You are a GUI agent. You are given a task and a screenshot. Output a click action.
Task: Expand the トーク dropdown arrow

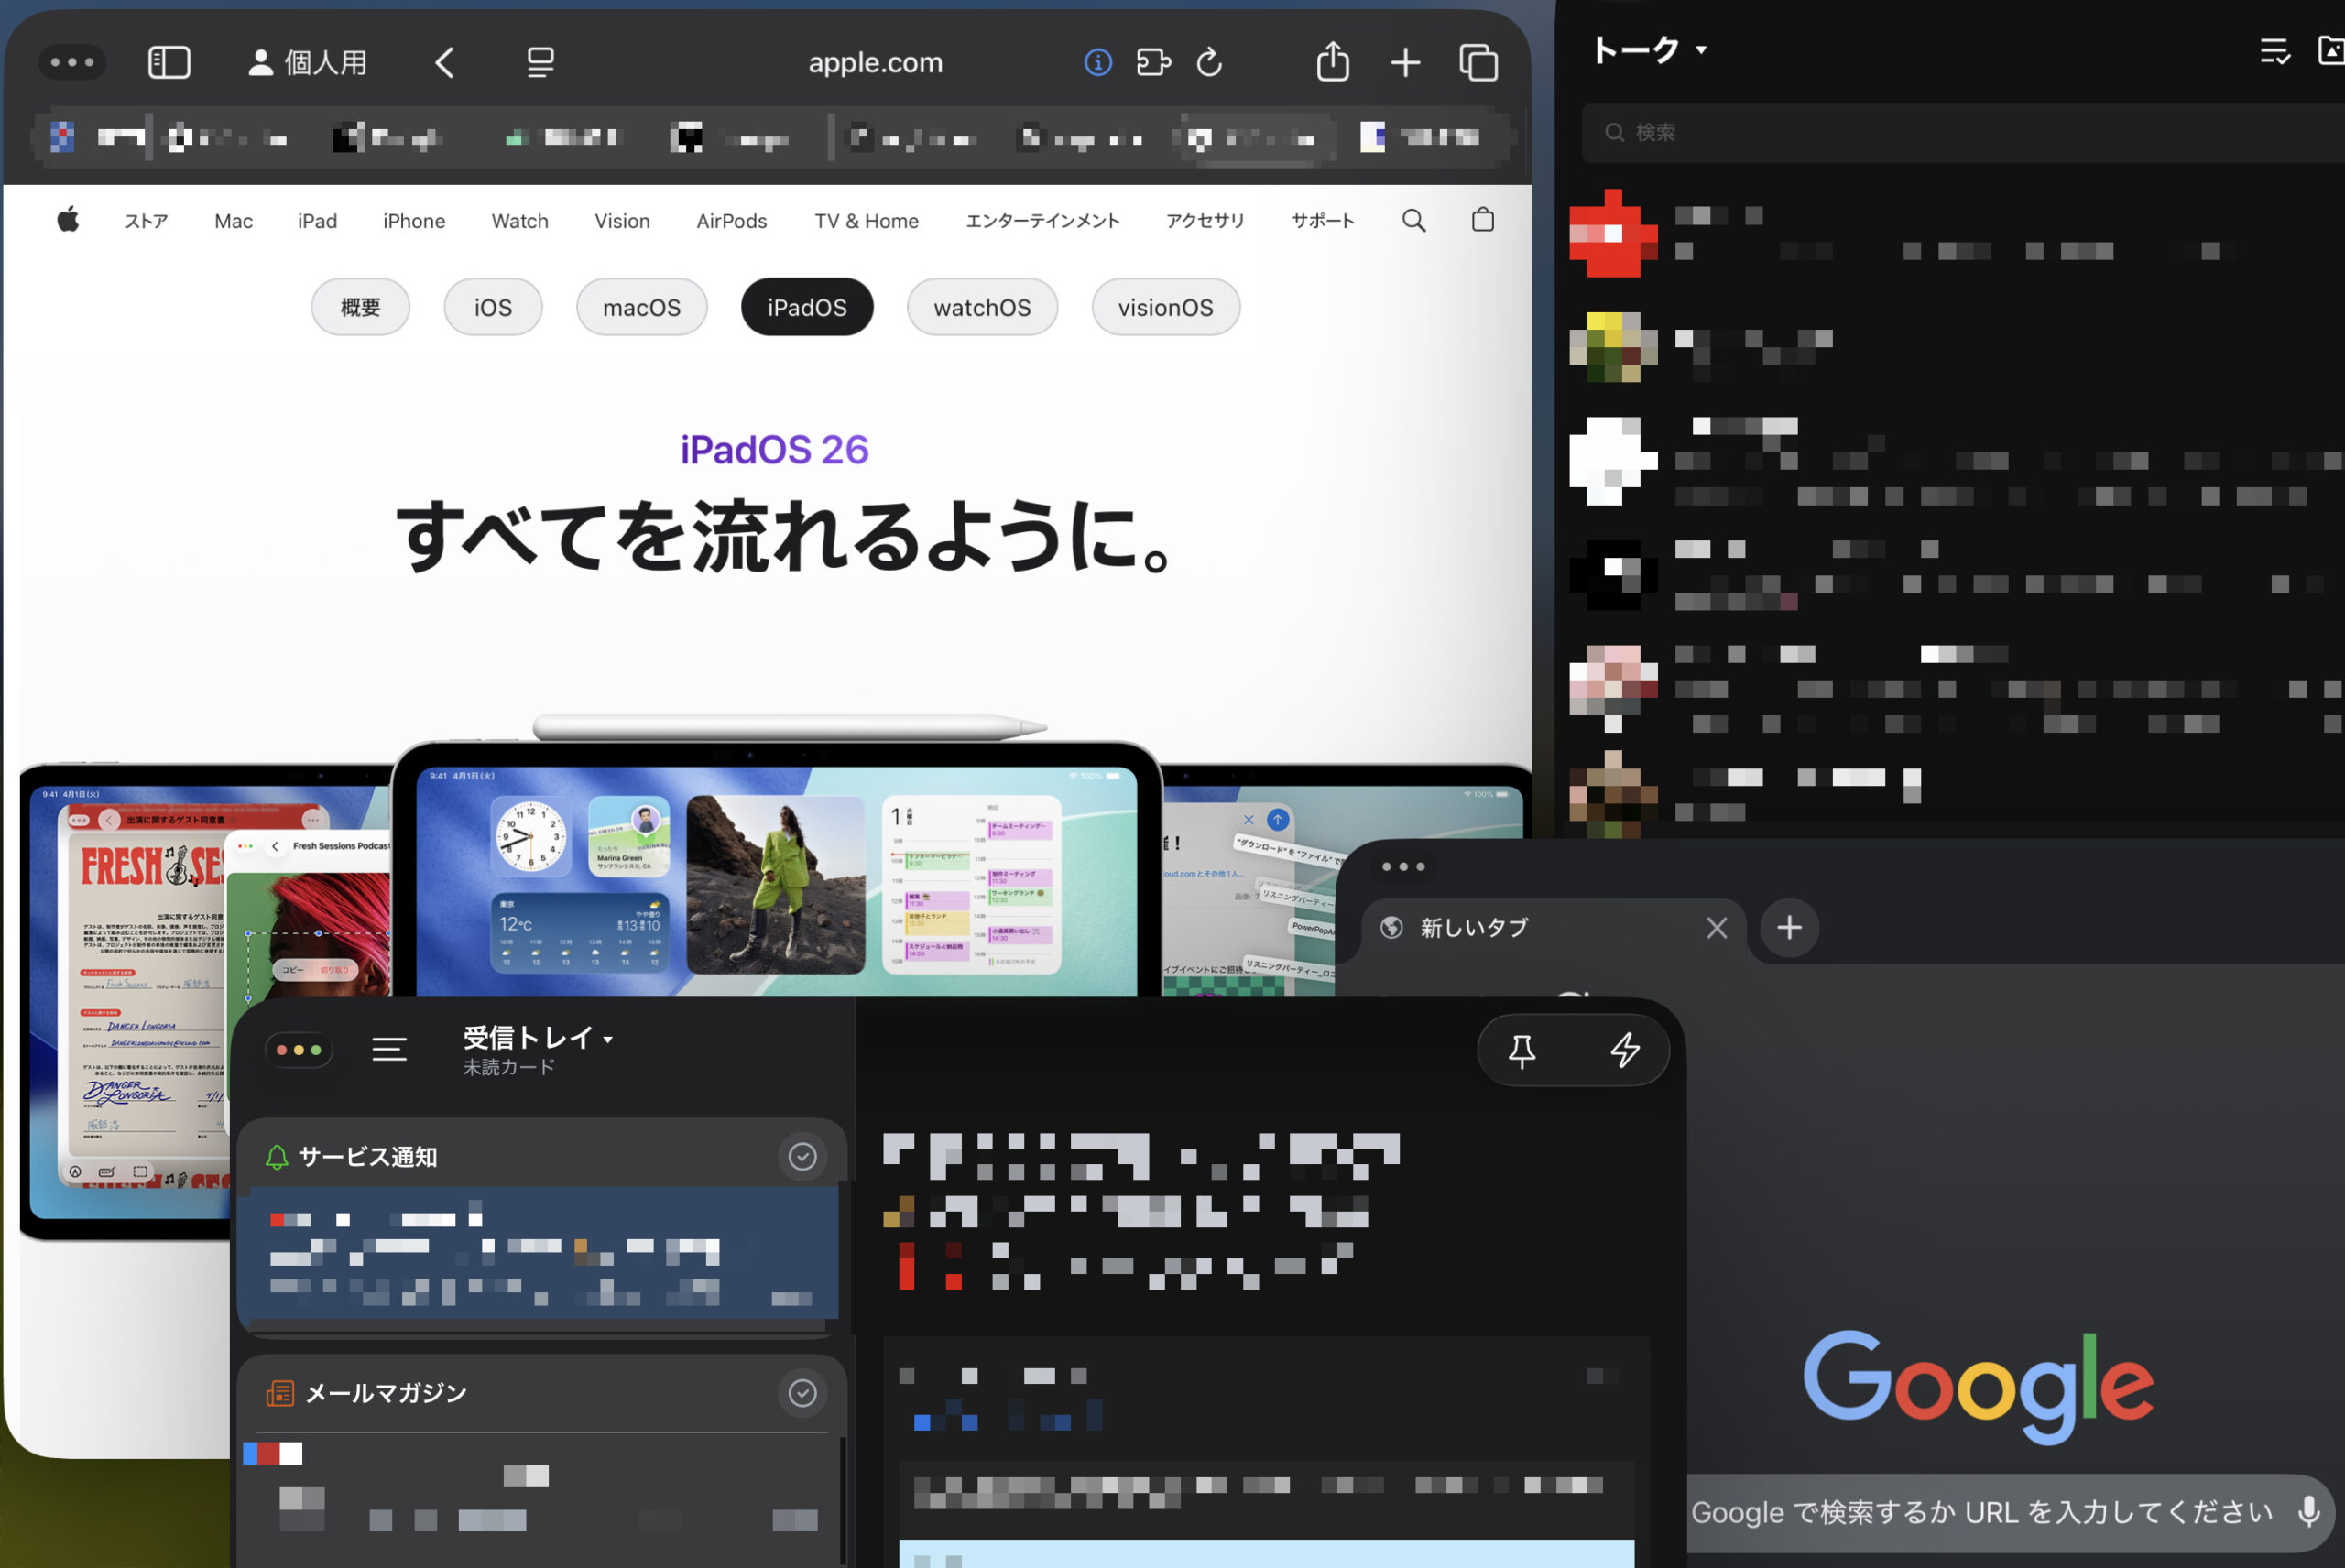coord(1701,50)
